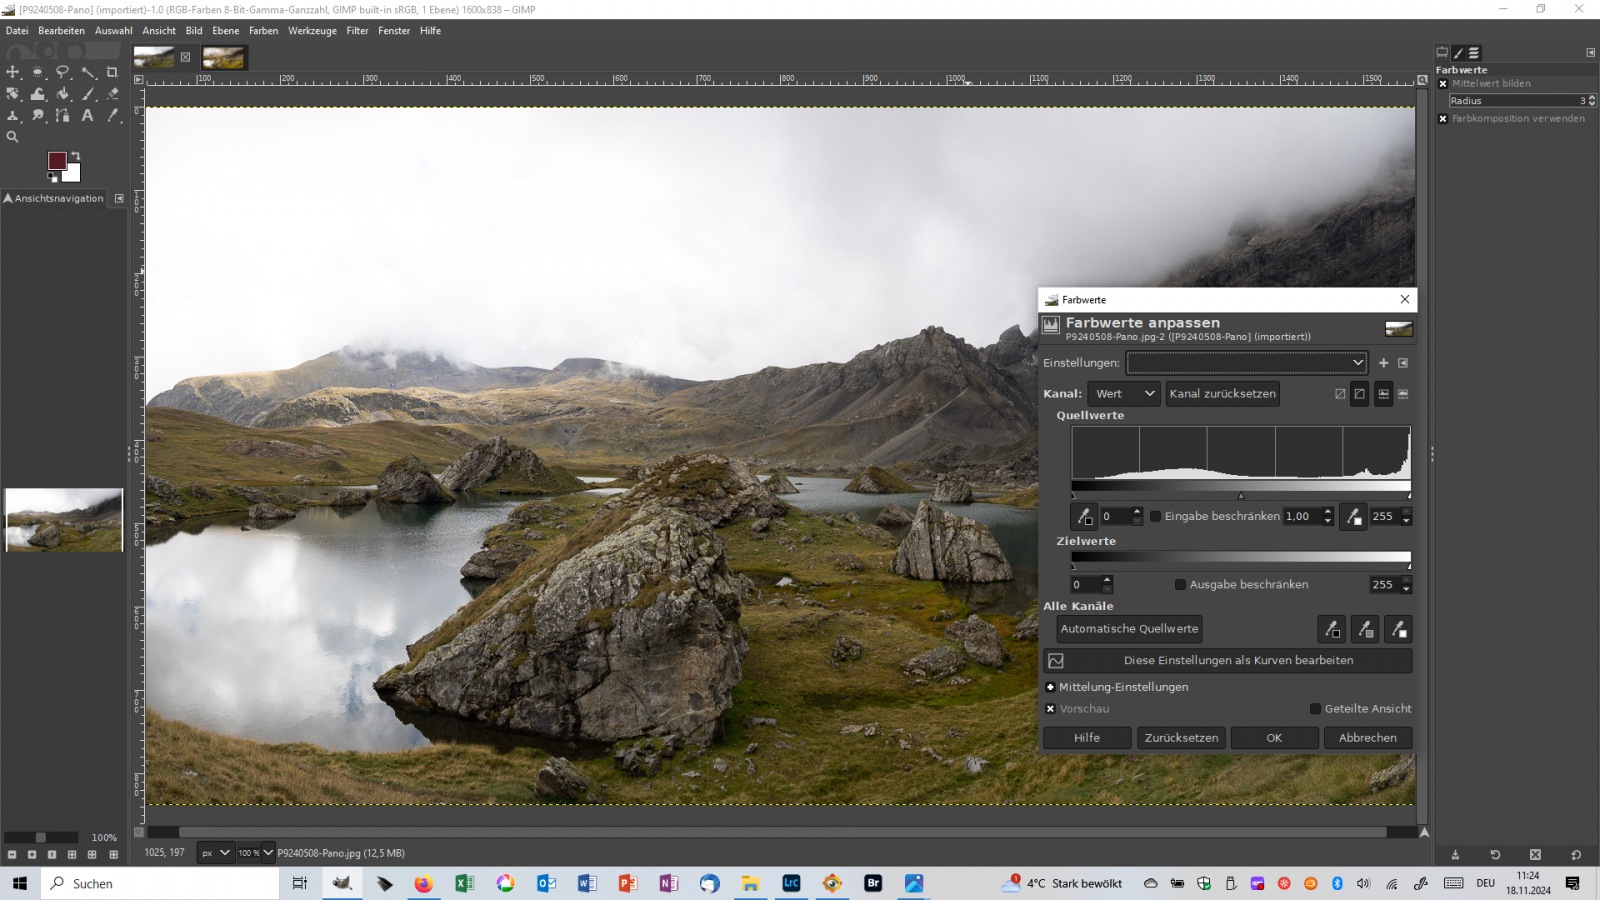The height and width of the screenshot is (900, 1600).
Task: Open Excel from the Windows taskbar
Action: coord(464,883)
